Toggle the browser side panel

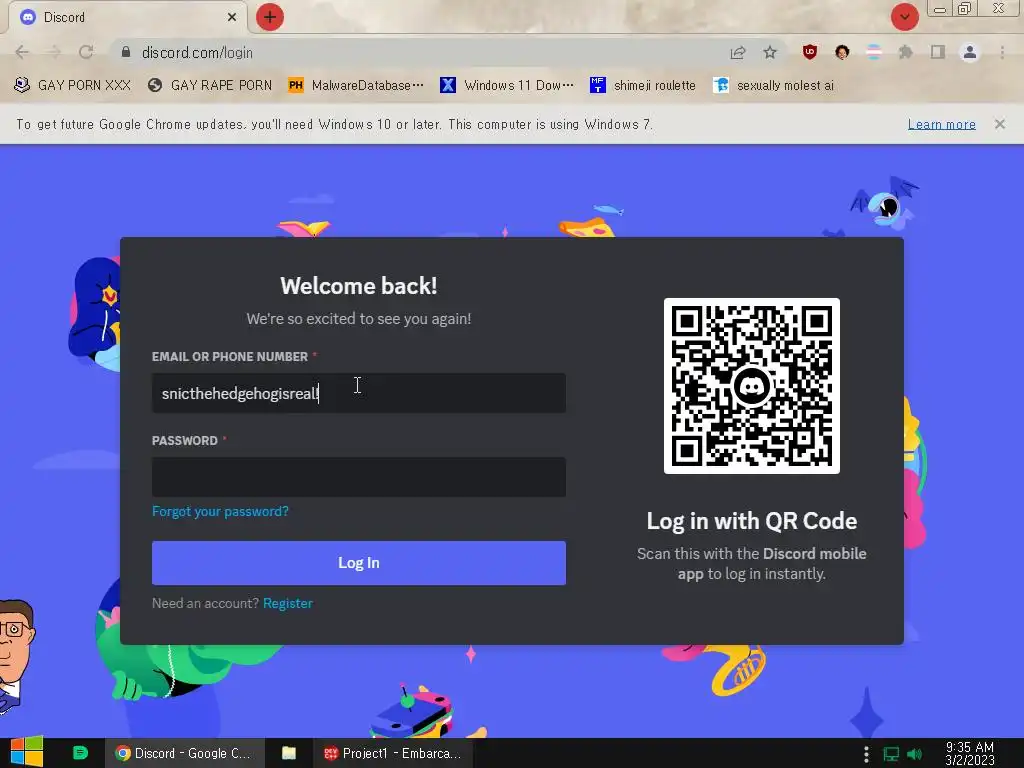[x=938, y=52]
